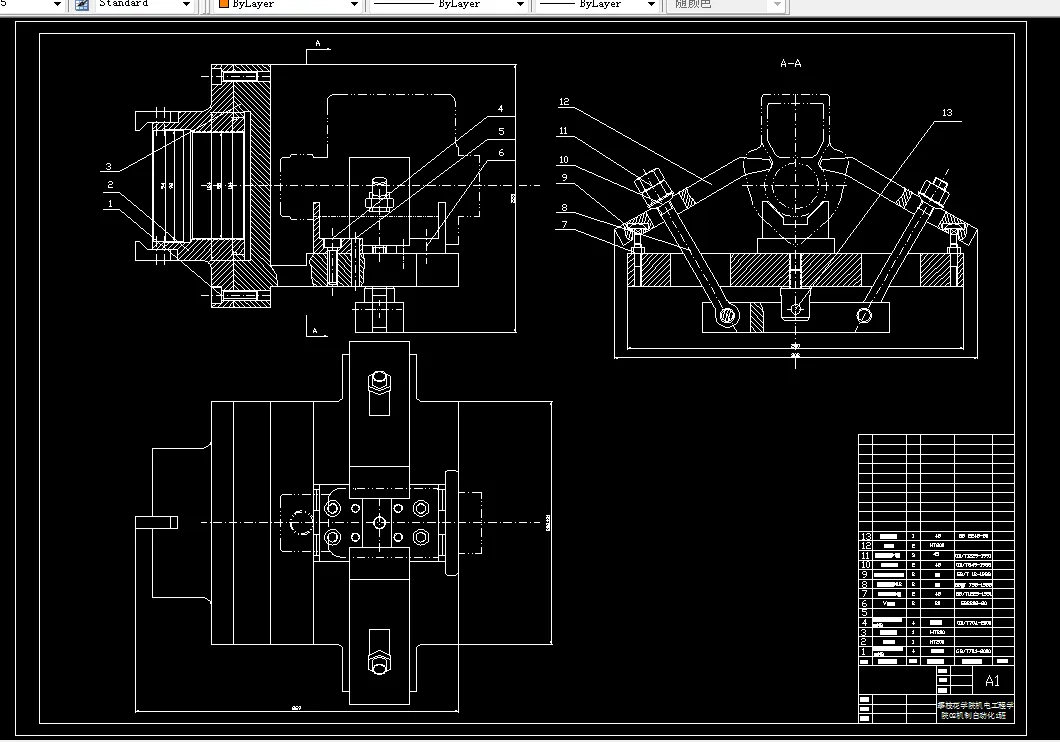Select lower section marker A below front view
1060x742 pixels.
pyautogui.click(x=315, y=331)
